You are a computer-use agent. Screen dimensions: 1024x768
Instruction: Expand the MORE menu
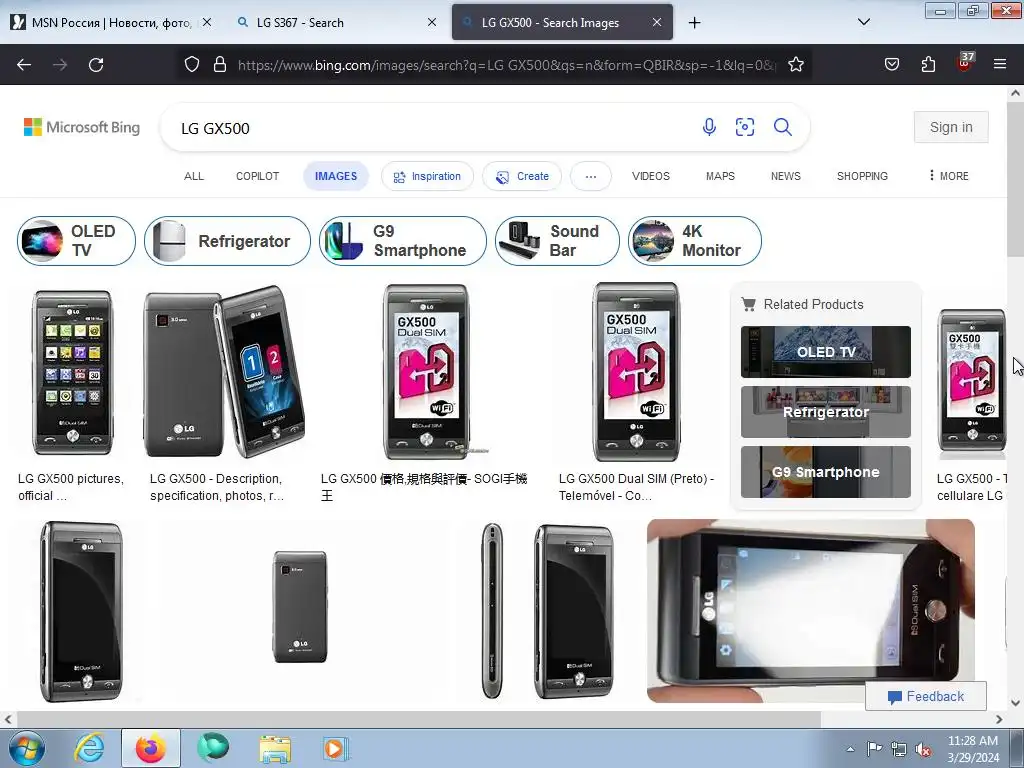pos(948,176)
